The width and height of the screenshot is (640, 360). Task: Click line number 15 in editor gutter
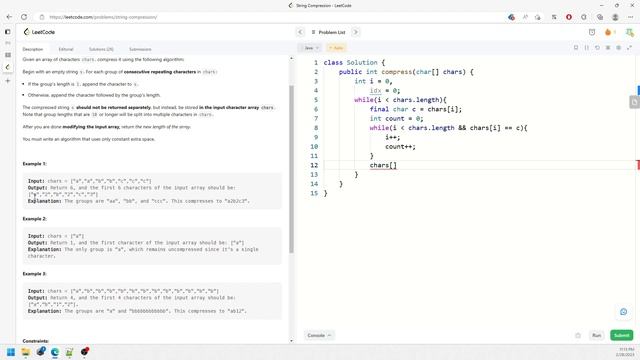click(x=314, y=193)
